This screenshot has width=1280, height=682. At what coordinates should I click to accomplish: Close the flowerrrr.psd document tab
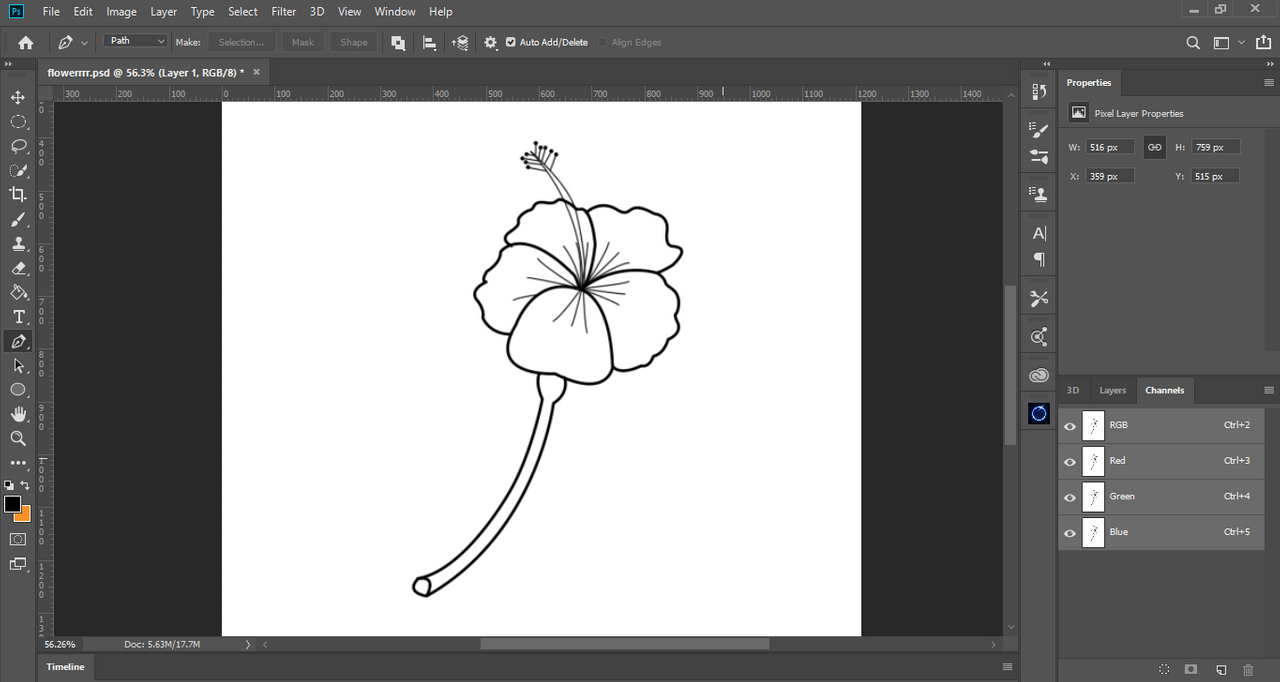256,72
